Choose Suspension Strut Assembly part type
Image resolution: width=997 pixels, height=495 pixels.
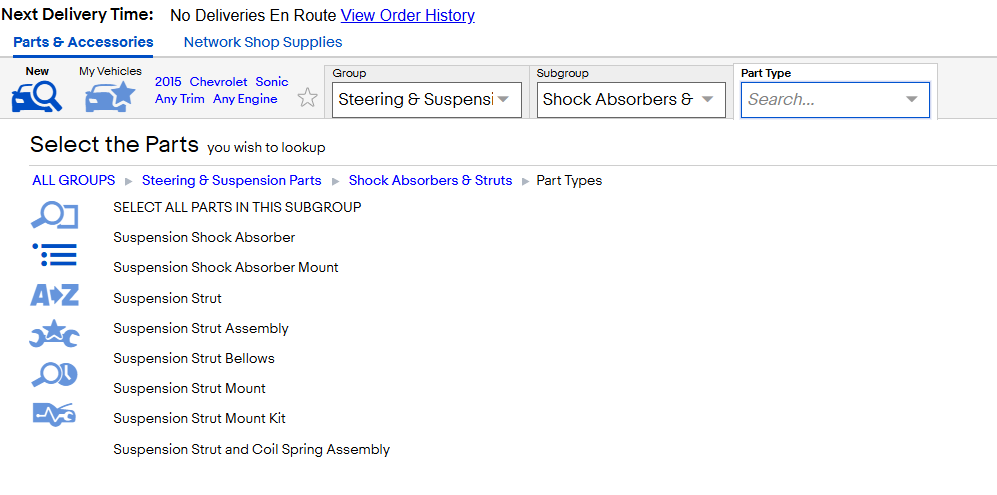click(201, 328)
